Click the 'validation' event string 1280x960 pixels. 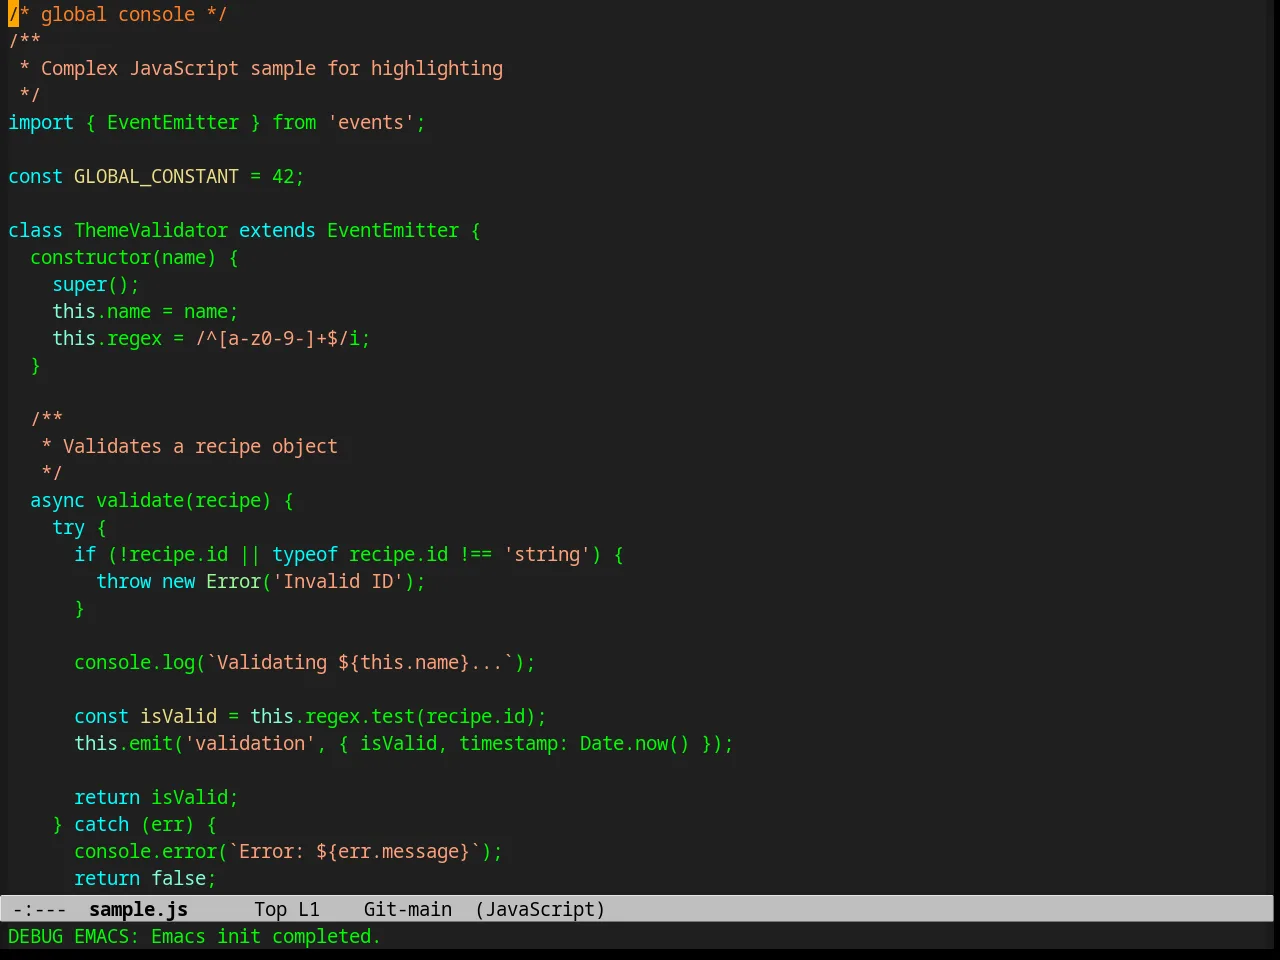250,743
